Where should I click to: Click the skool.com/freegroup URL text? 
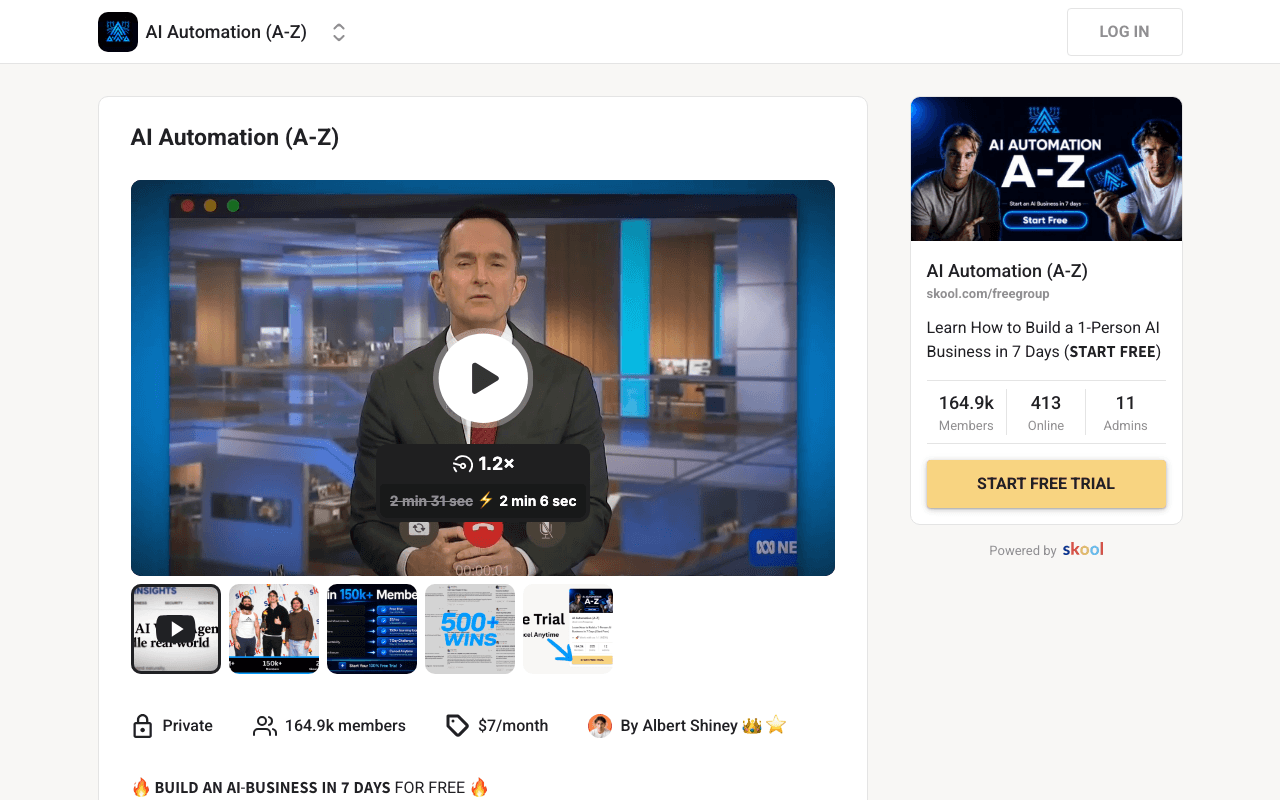point(988,294)
